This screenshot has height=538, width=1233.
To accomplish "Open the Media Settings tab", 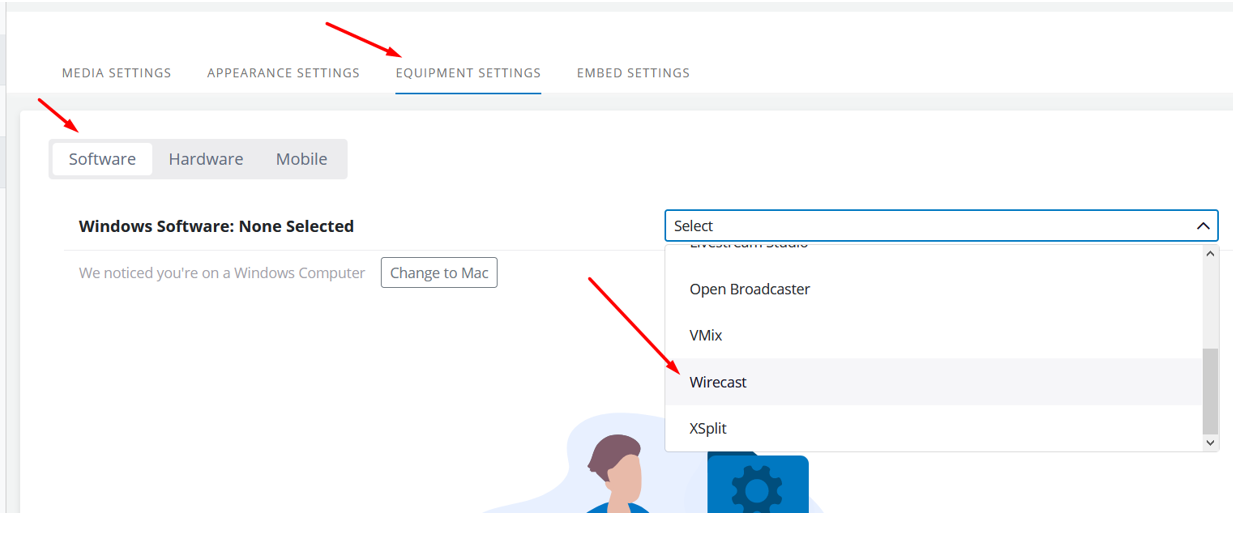I will tap(116, 73).
